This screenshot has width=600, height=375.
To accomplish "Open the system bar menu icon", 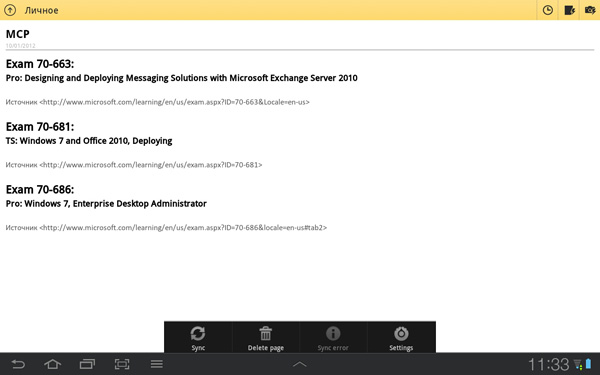I will tap(157, 364).
